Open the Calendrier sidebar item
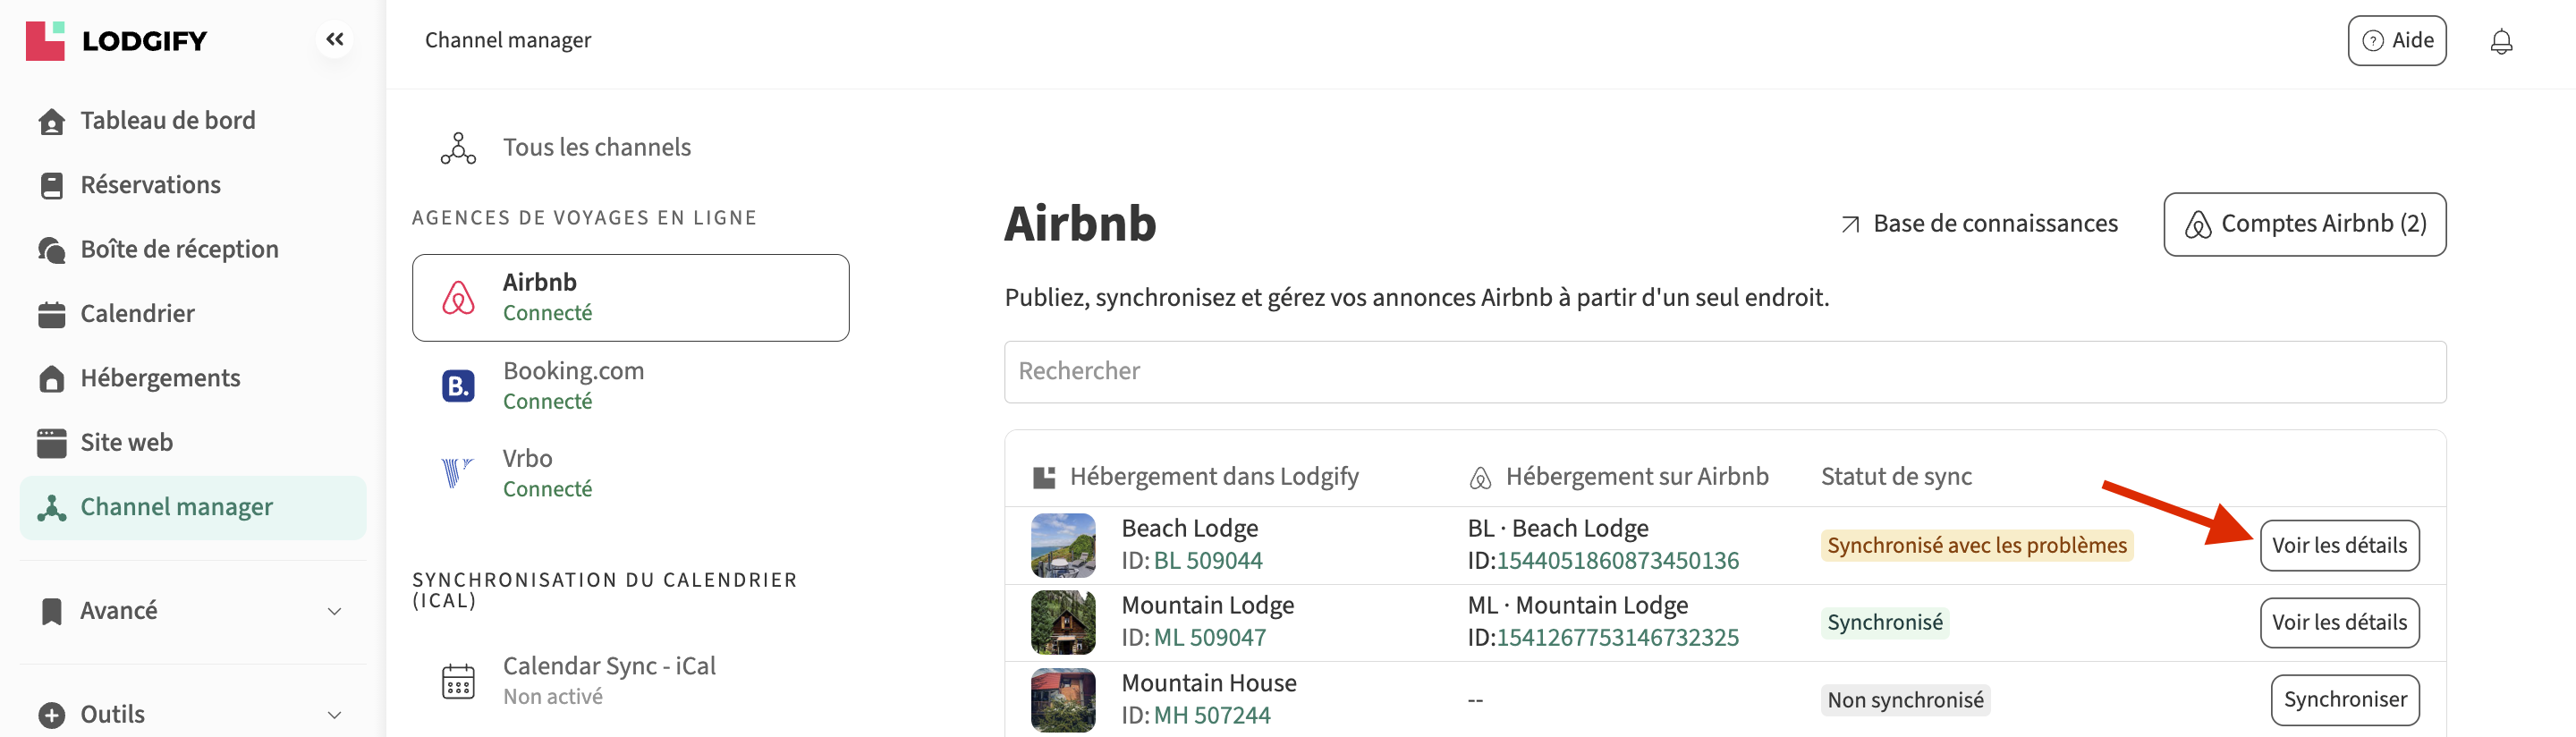Viewport: 2576px width, 737px height. 137,314
